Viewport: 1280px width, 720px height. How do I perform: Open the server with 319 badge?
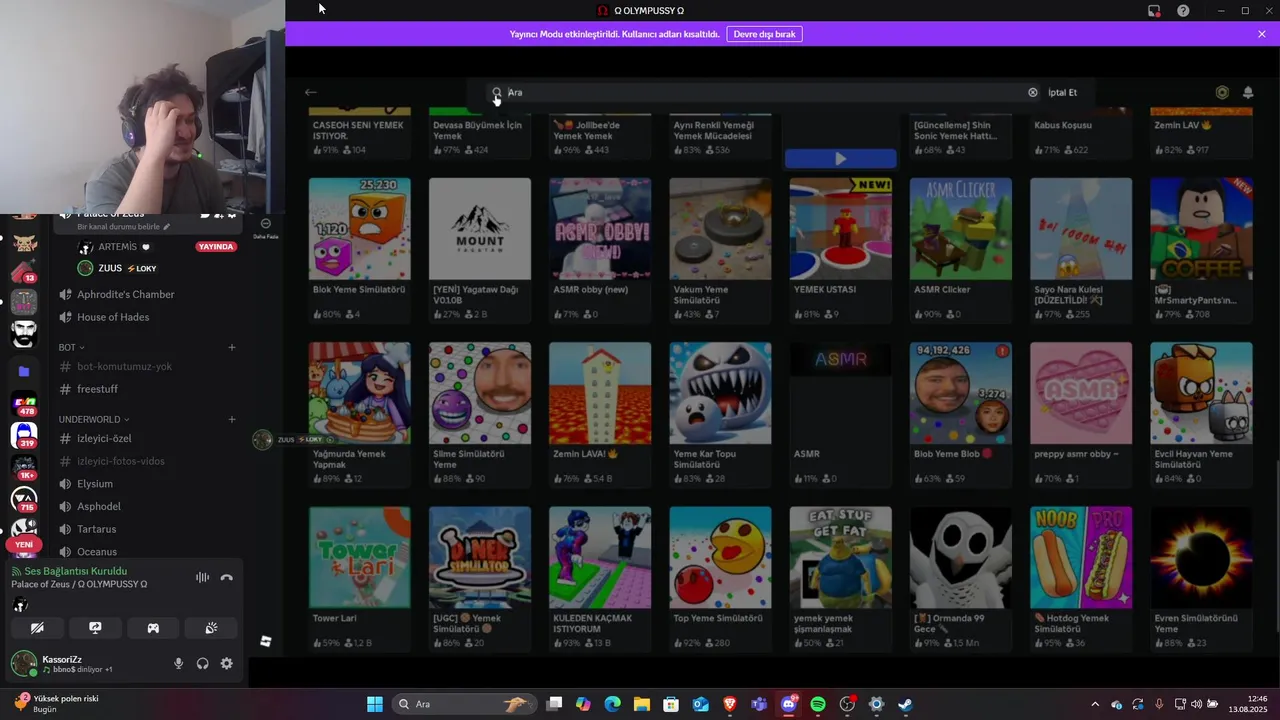click(24, 436)
